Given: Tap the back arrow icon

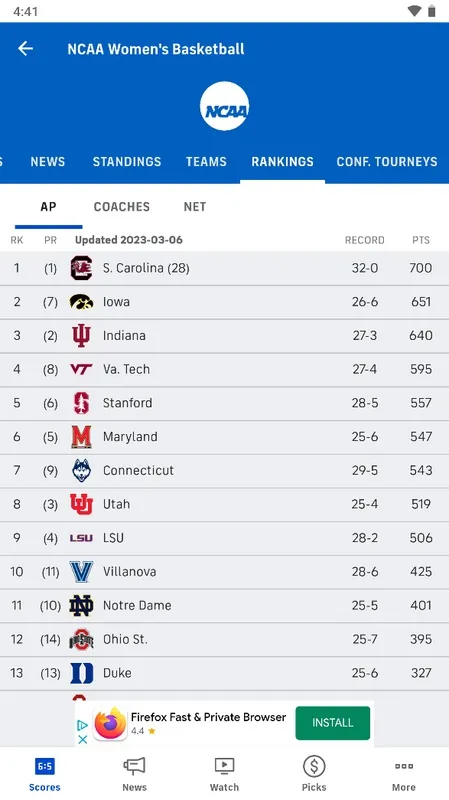Looking at the screenshot, I should tap(25, 48).
